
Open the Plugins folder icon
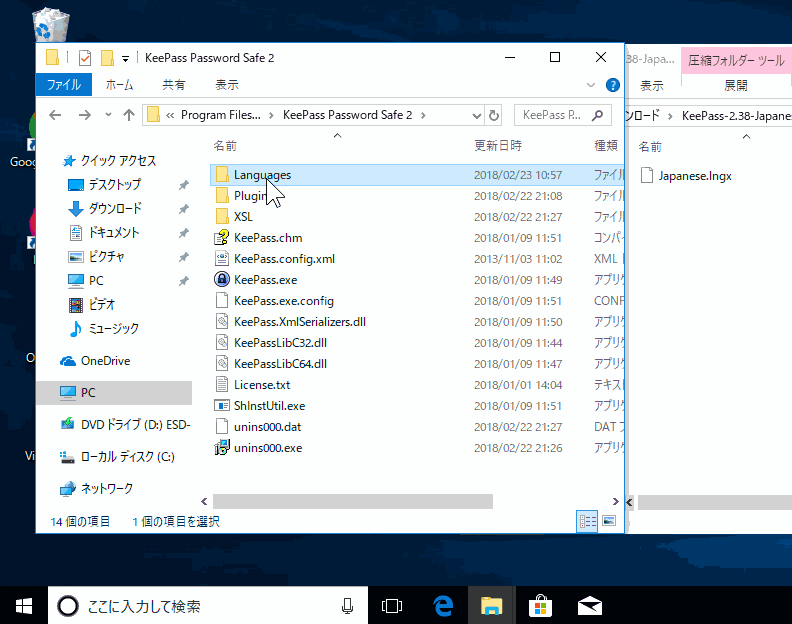(222, 196)
